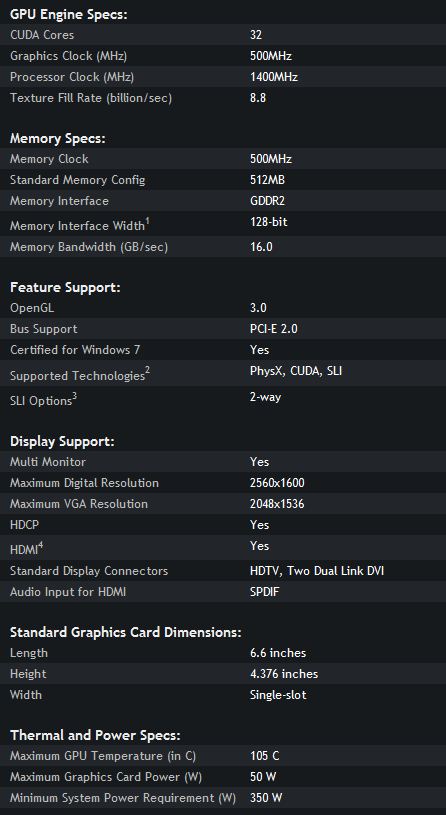Click the Minimum System Power Requirement label
The image size is (446, 815).
tap(123, 798)
